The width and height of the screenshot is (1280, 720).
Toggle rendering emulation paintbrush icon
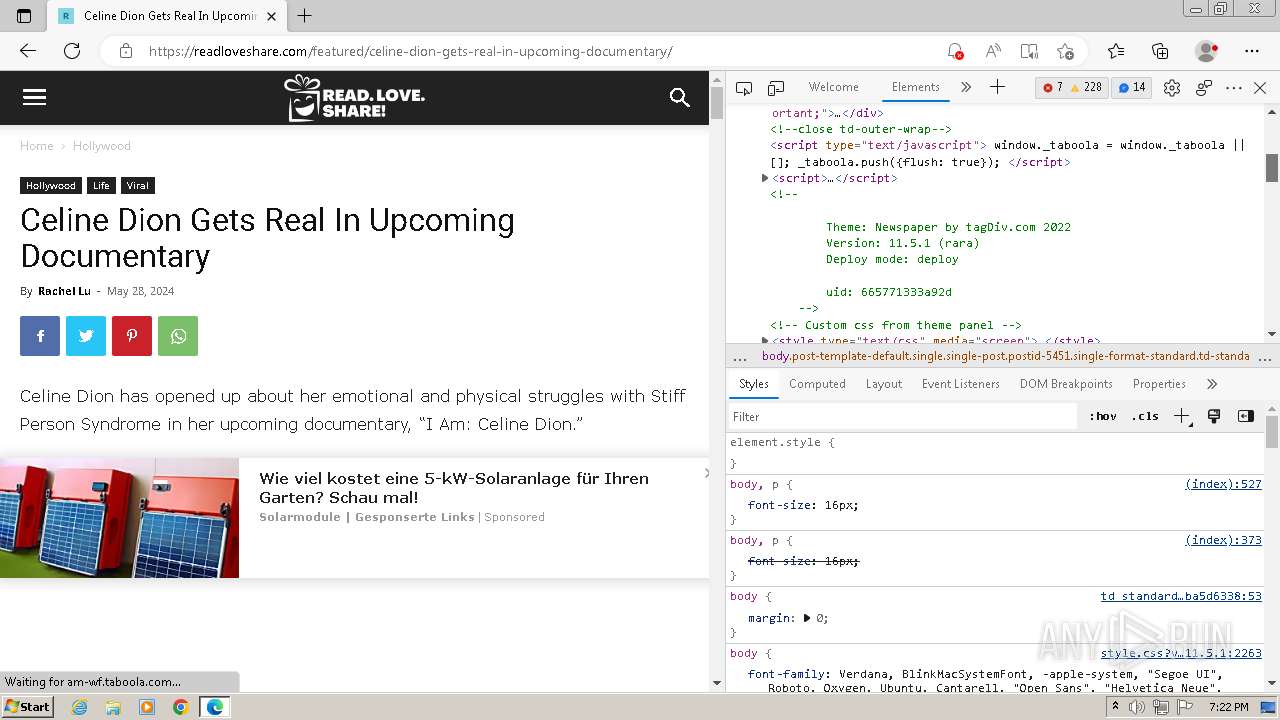(1214, 416)
